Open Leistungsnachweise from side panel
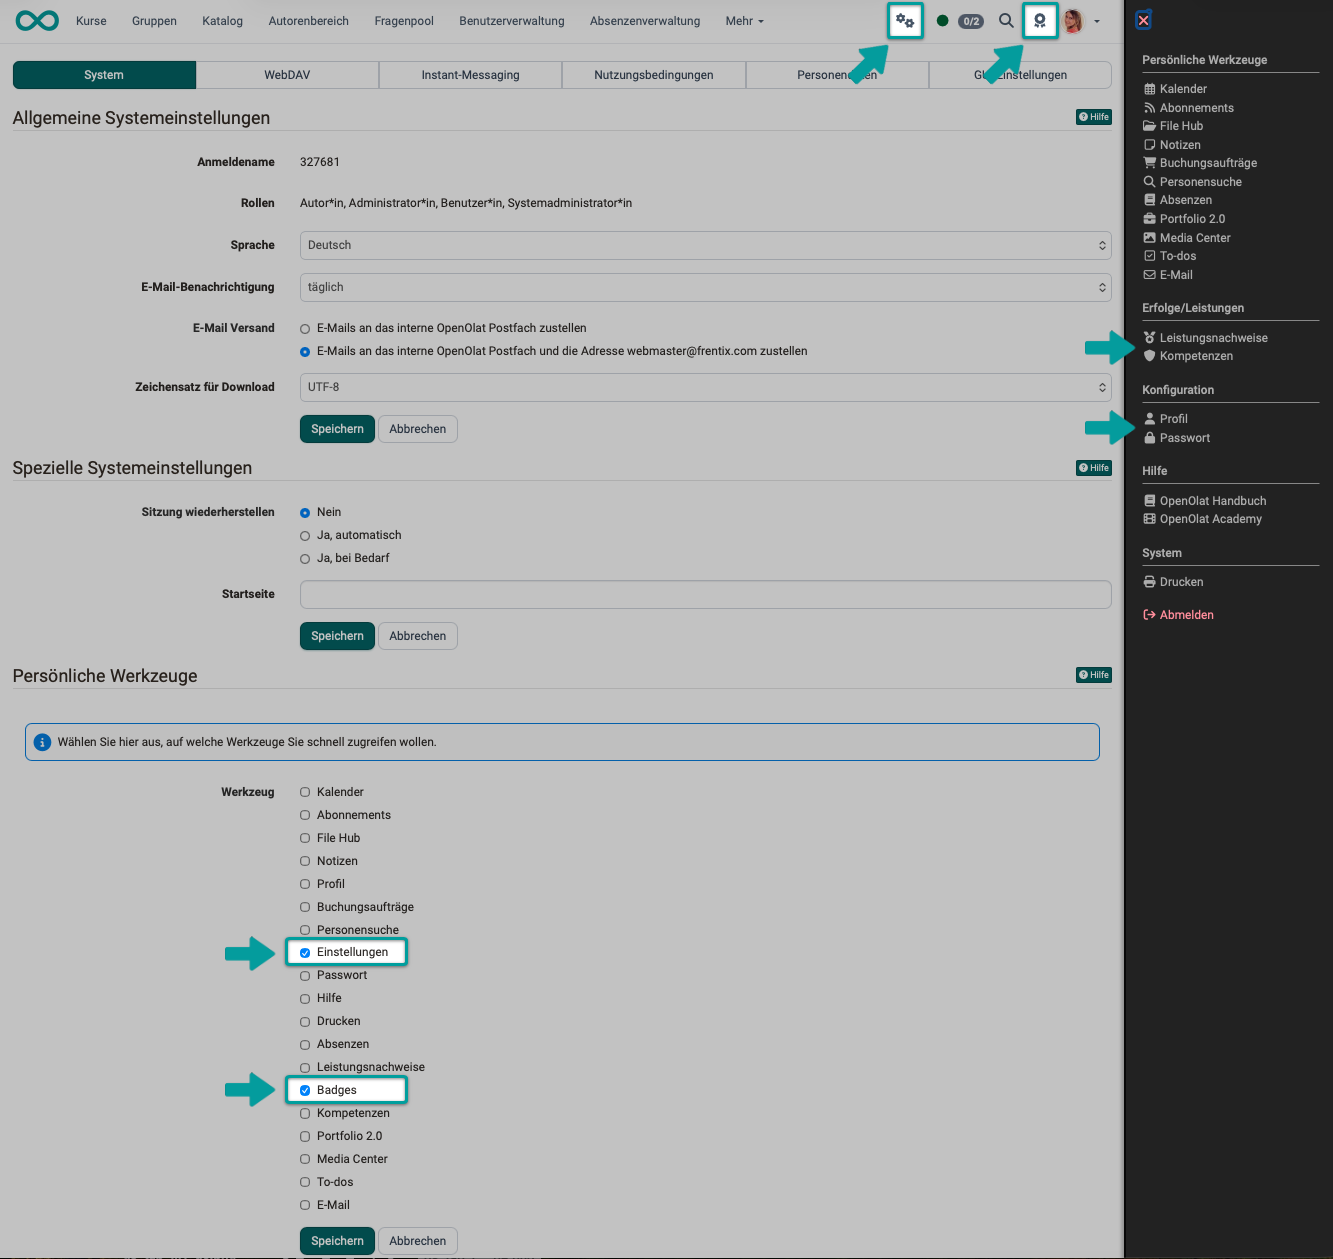 [x=1206, y=338]
